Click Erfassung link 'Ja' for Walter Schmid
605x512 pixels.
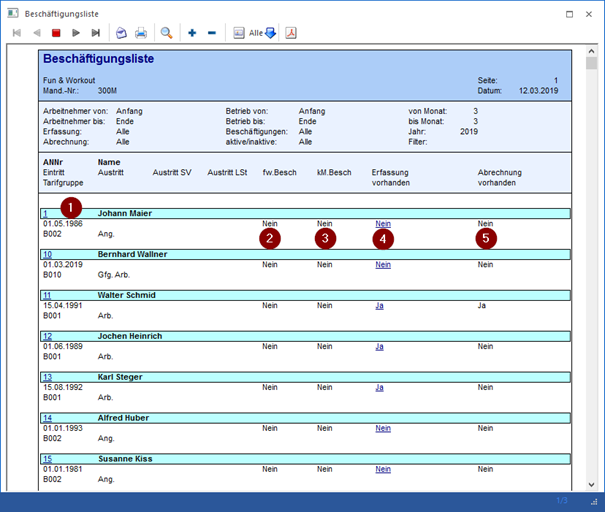379,305
